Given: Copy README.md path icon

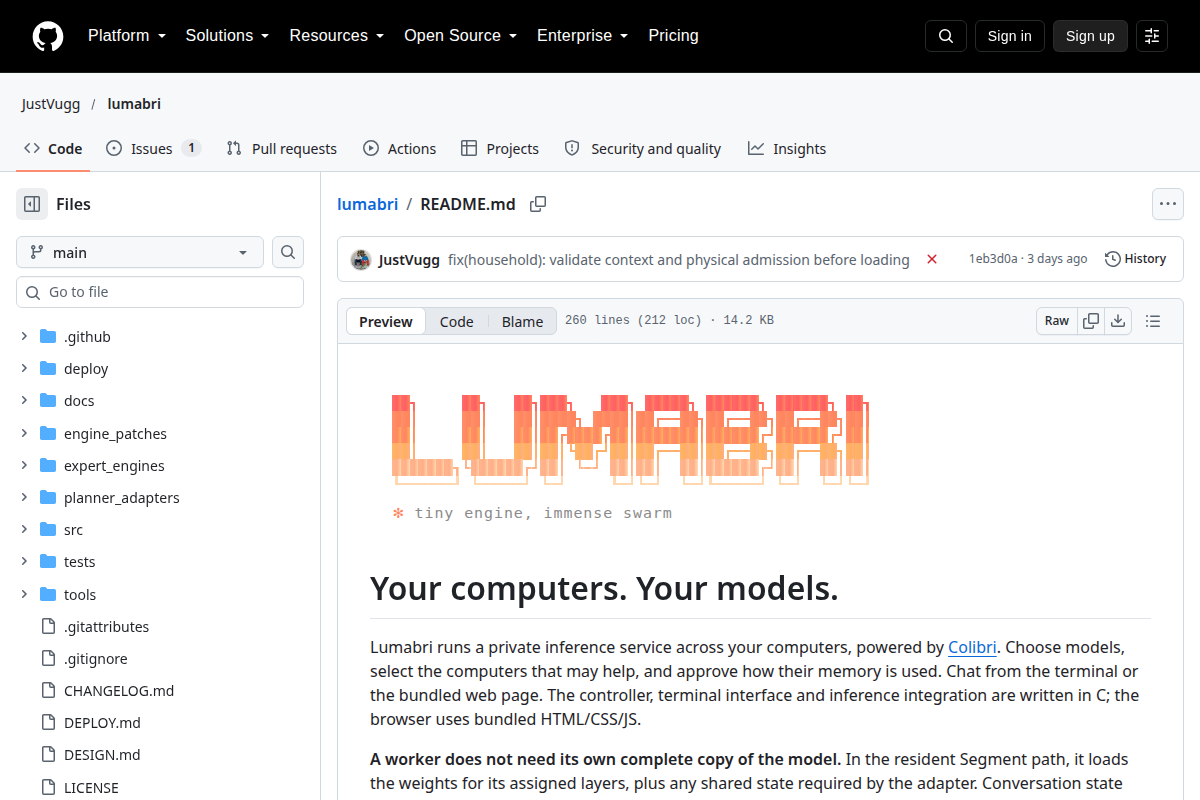Looking at the screenshot, I should pos(538,204).
